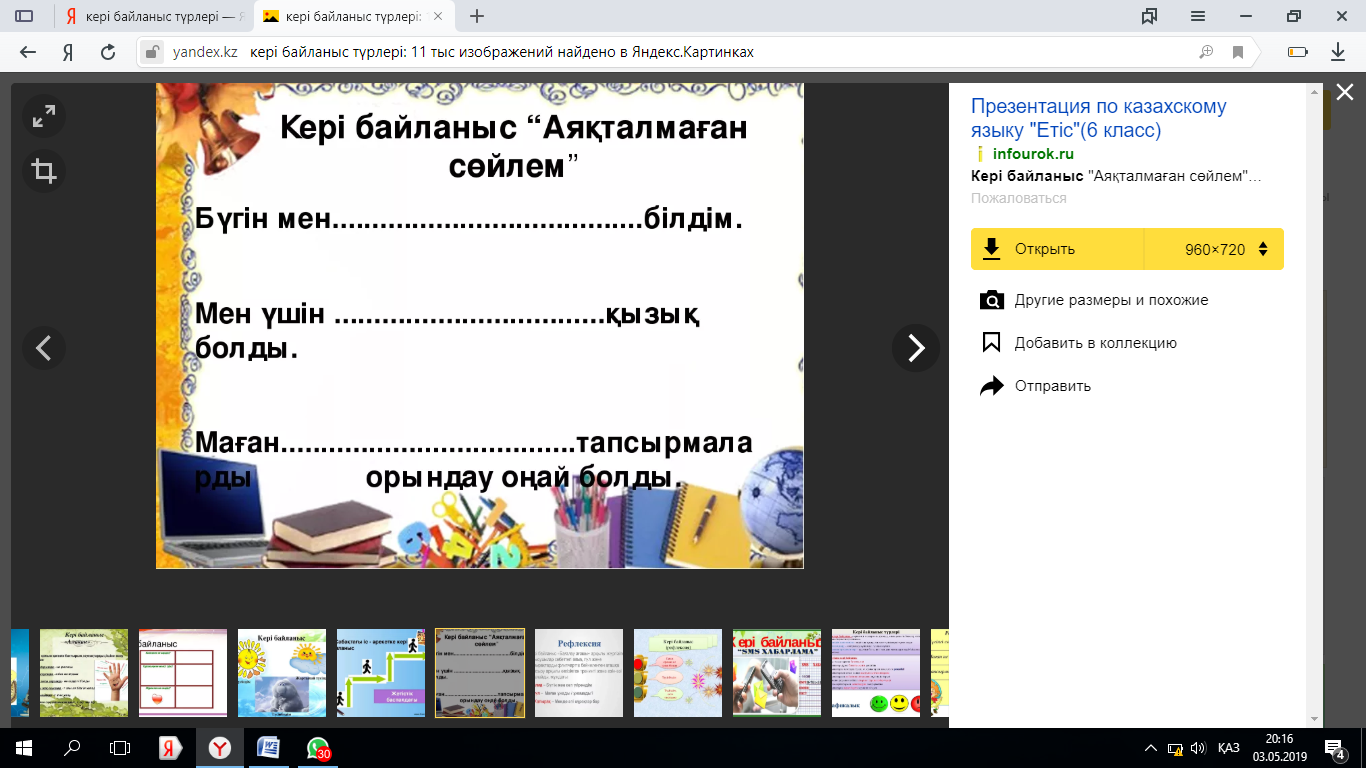The height and width of the screenshot is (768, 1366).
Task: Open the browser side panel icon
Action: (x=24, y=16)
